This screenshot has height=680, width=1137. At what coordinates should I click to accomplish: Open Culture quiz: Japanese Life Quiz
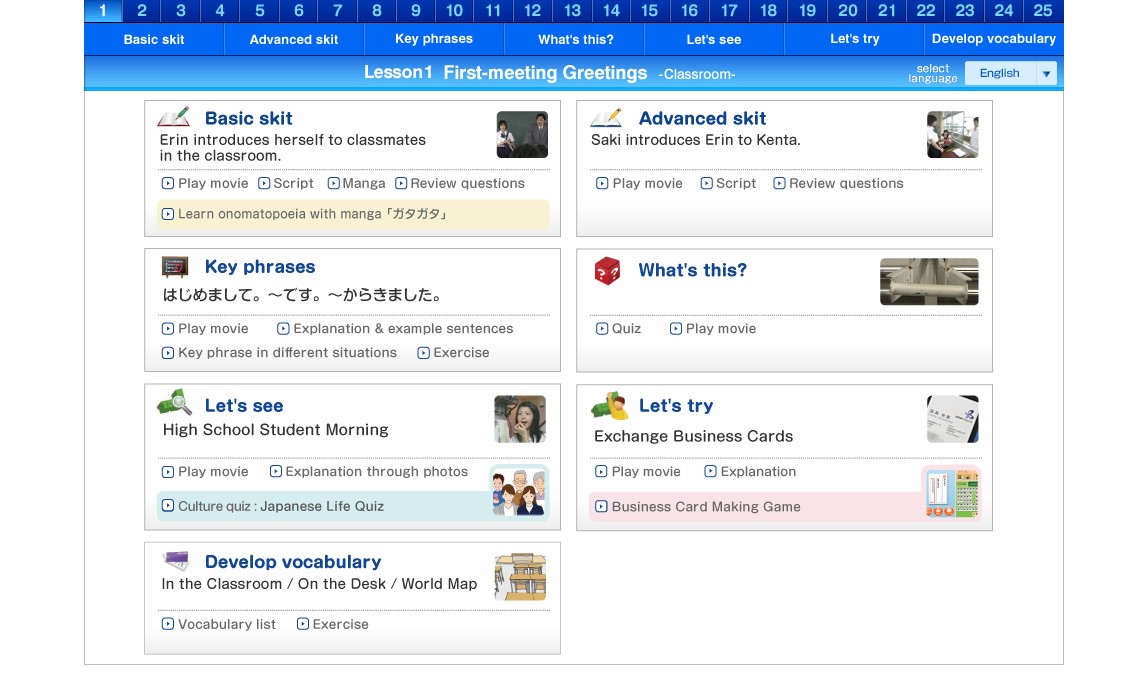coord(273,506)
